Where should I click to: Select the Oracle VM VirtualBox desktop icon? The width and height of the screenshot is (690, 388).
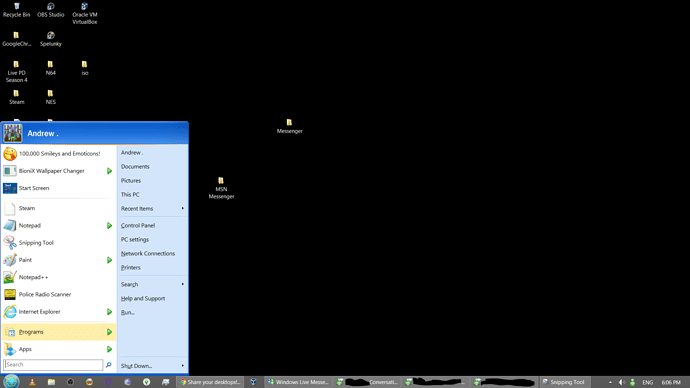tap(84, 13)
